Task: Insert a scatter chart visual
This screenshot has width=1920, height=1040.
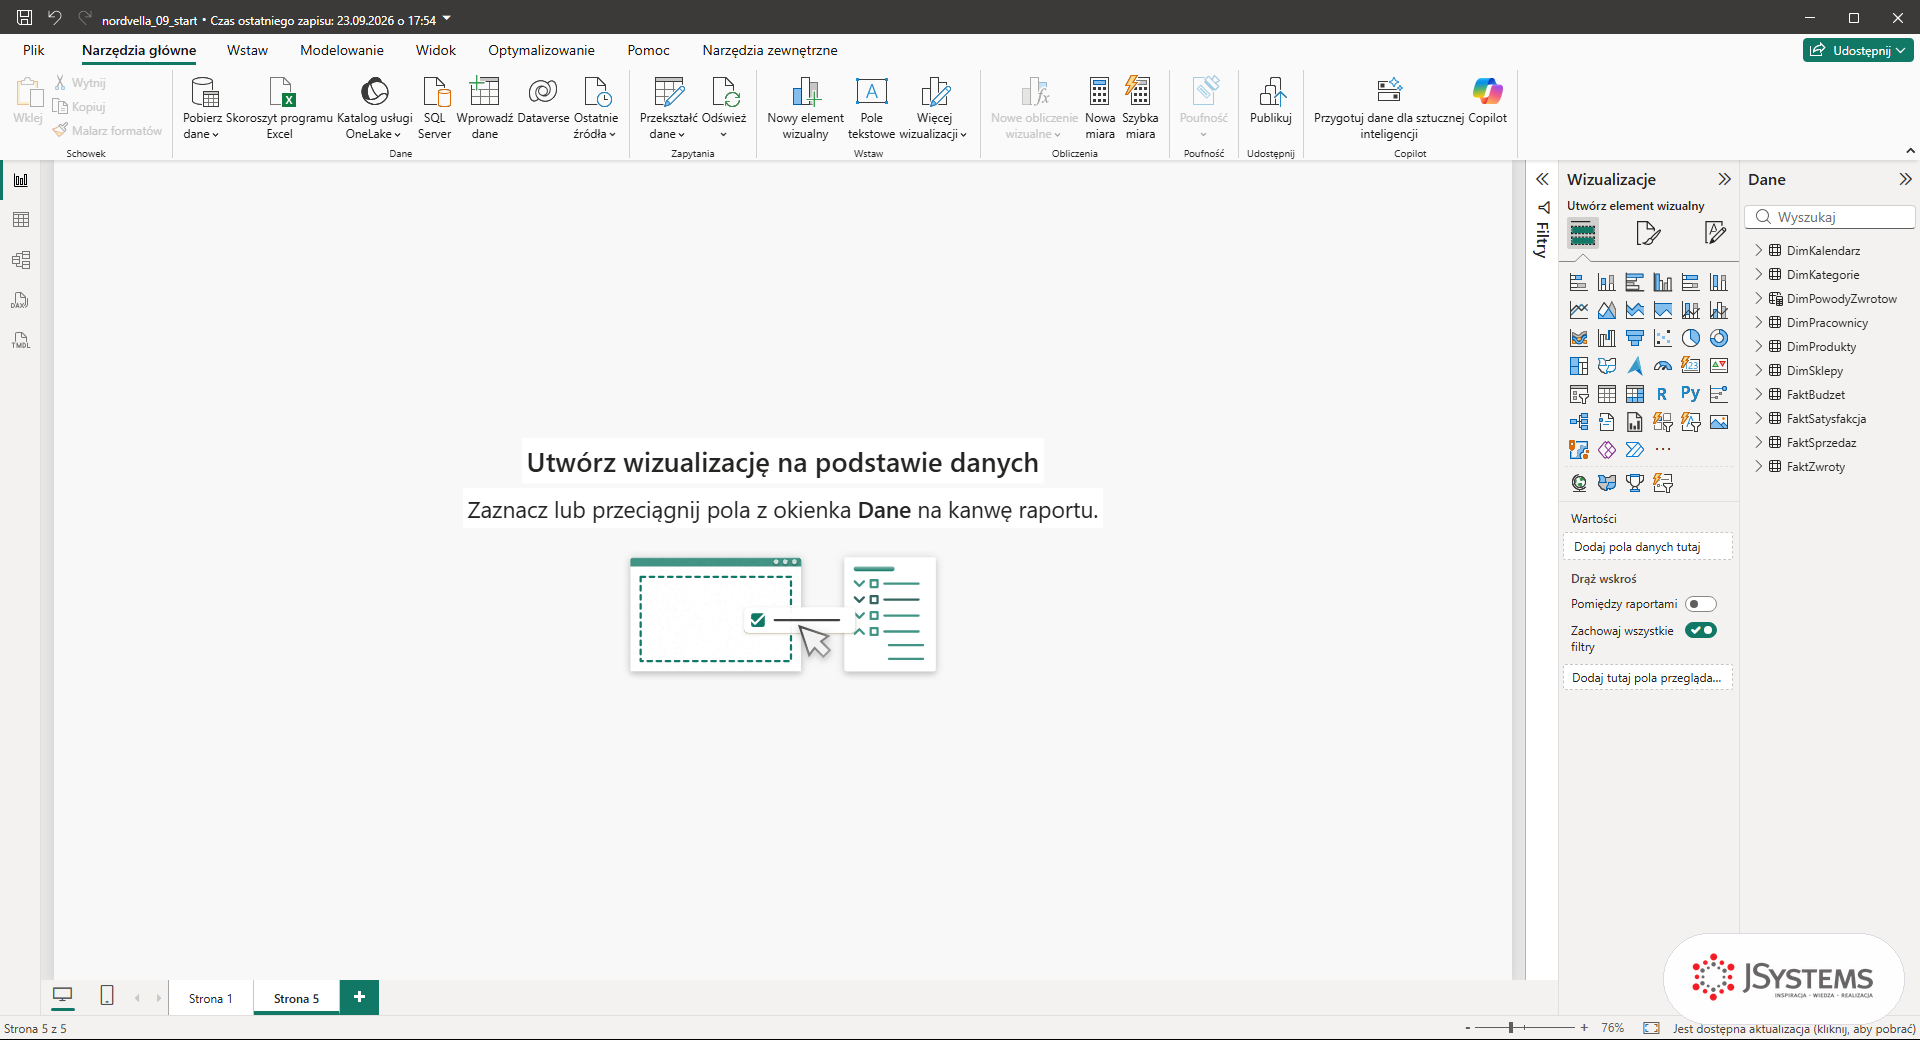Action: tap(1663, 338)
